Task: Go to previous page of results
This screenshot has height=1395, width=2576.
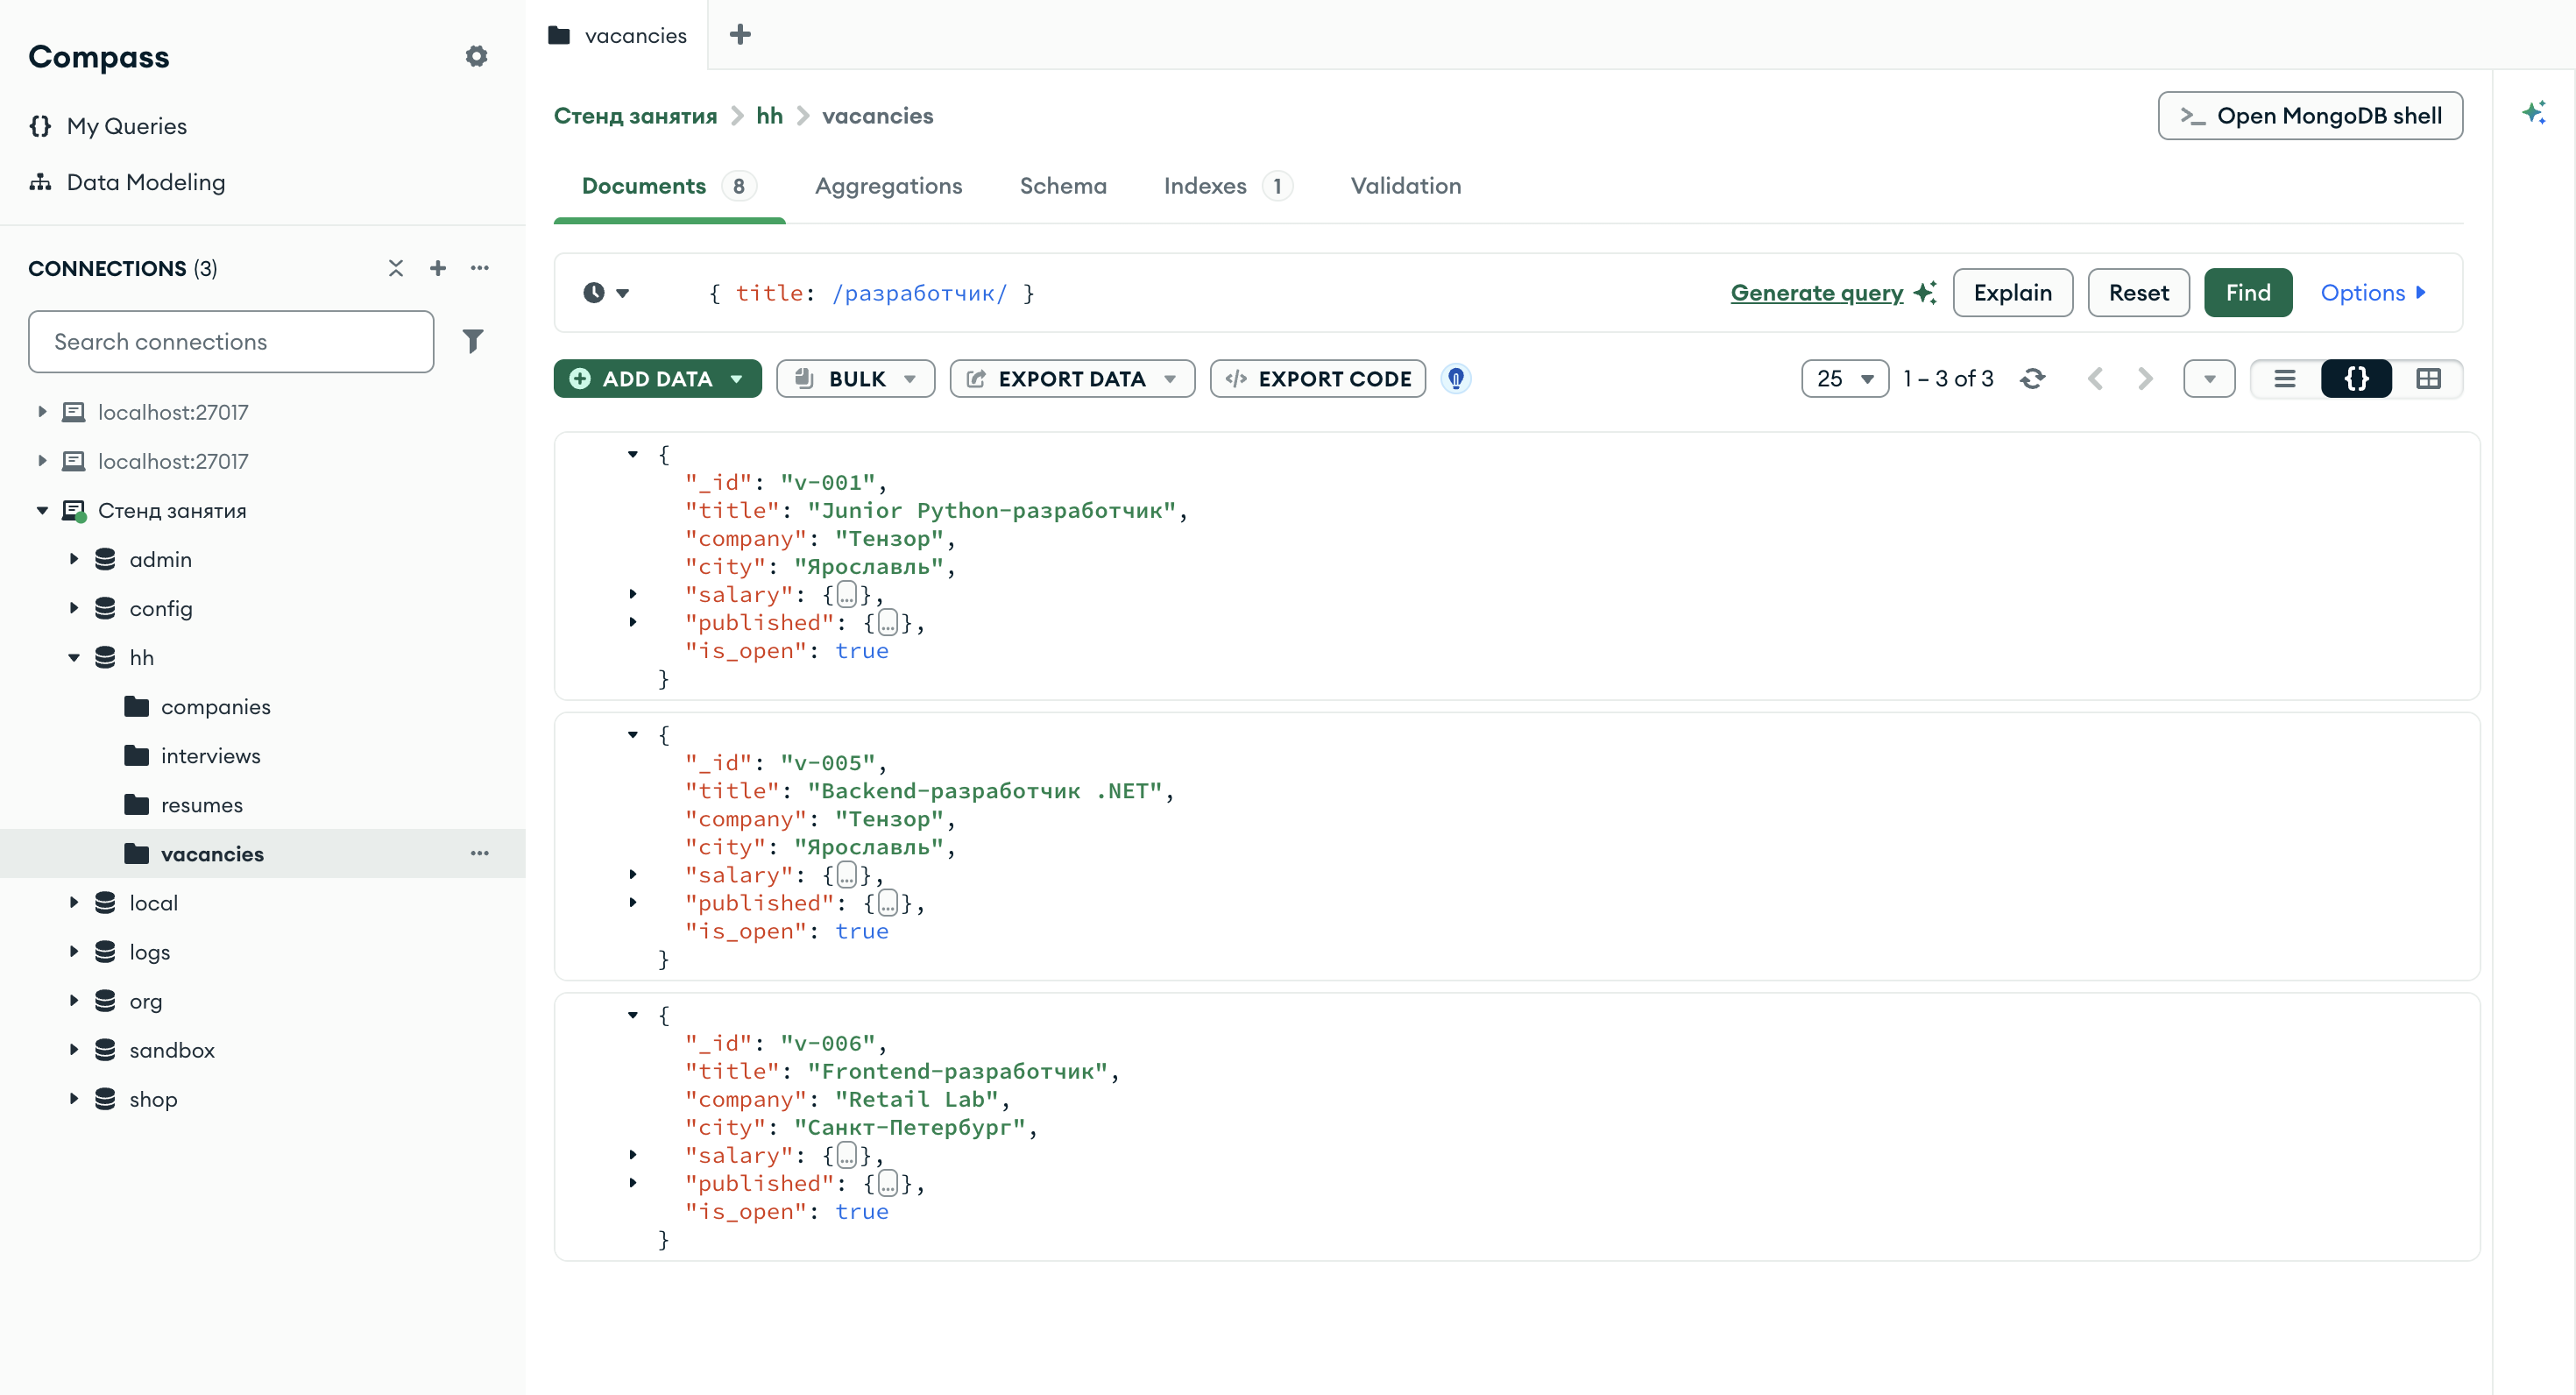Action: coord(2096,379)
